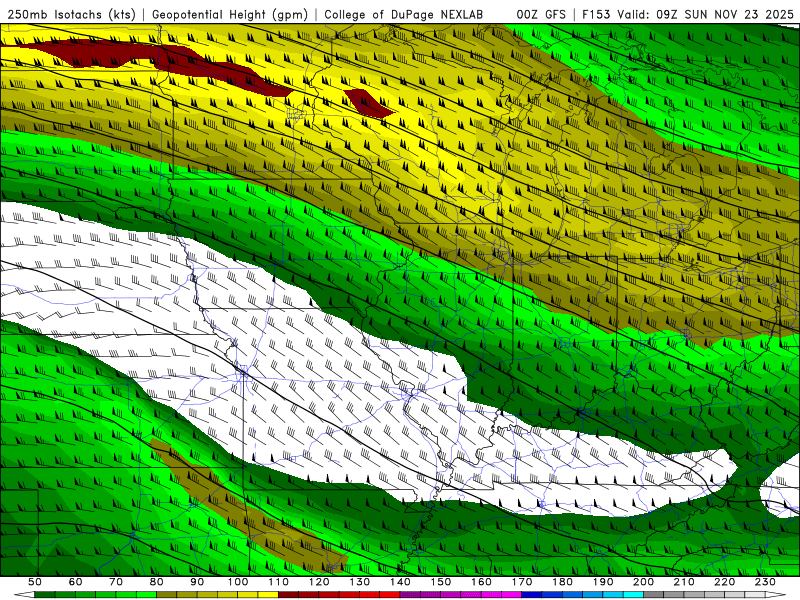
Task: Click the bright yellow swatch in the legend bar
Action: [x=268, y=595]
